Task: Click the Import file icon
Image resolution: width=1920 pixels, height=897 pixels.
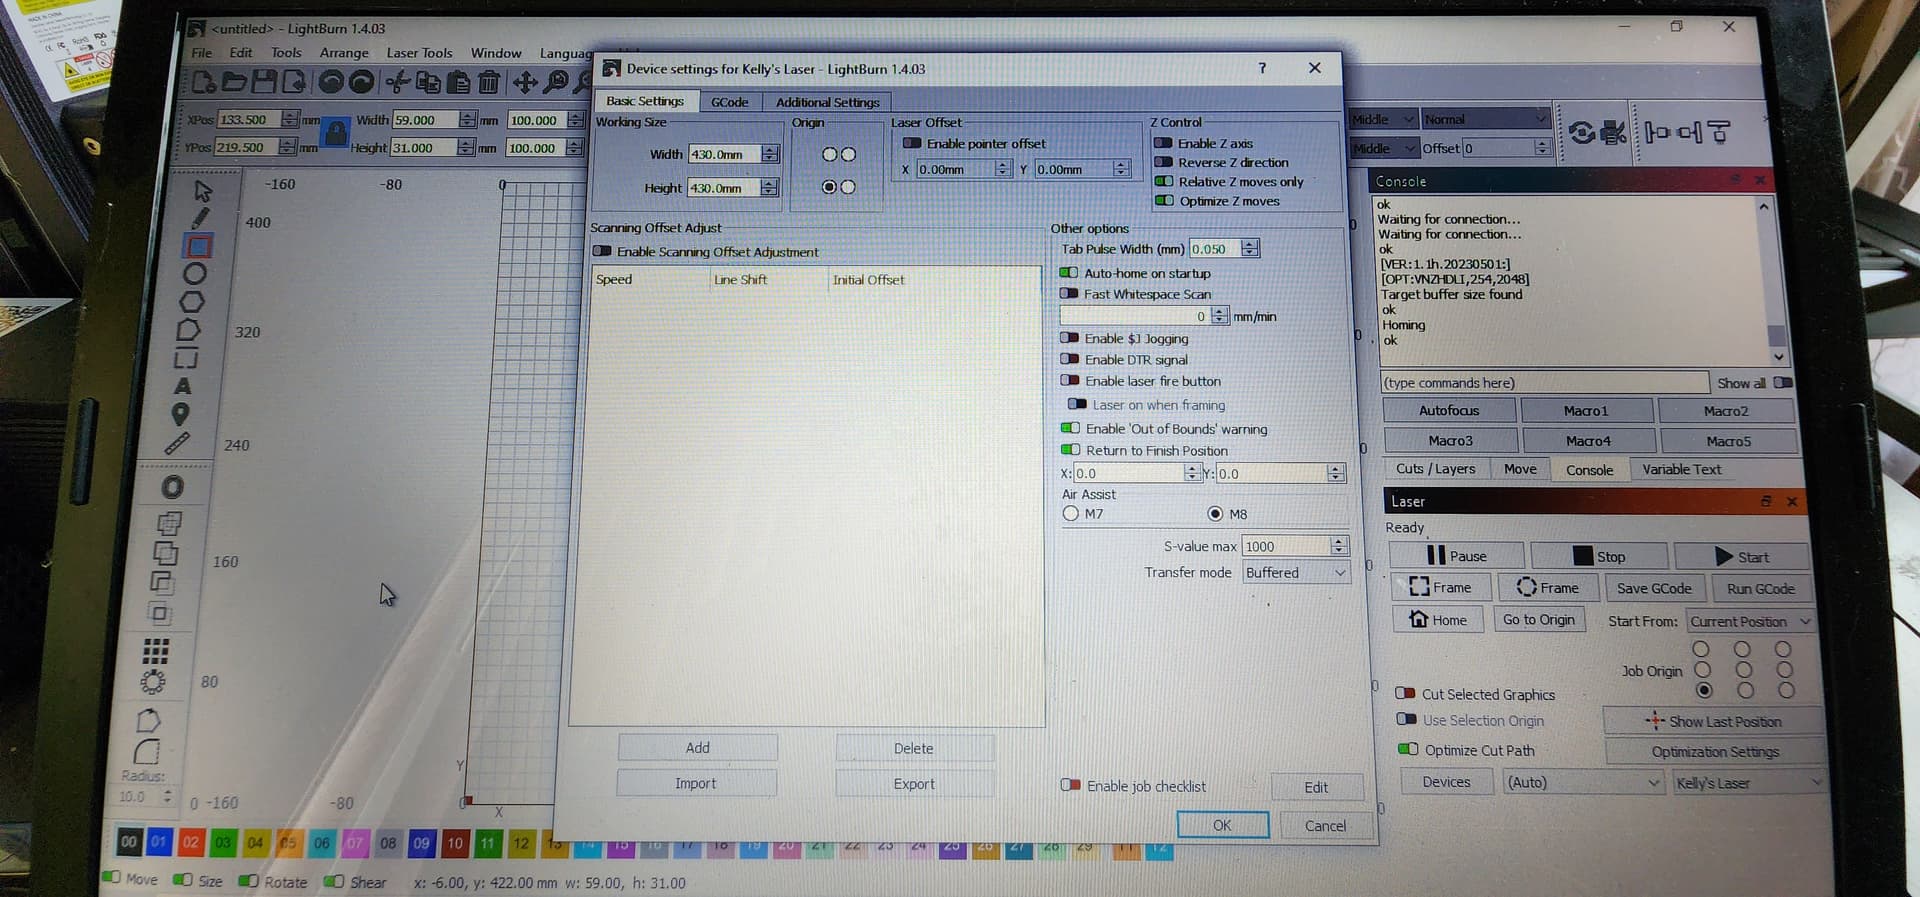Action: pos(294,82)
